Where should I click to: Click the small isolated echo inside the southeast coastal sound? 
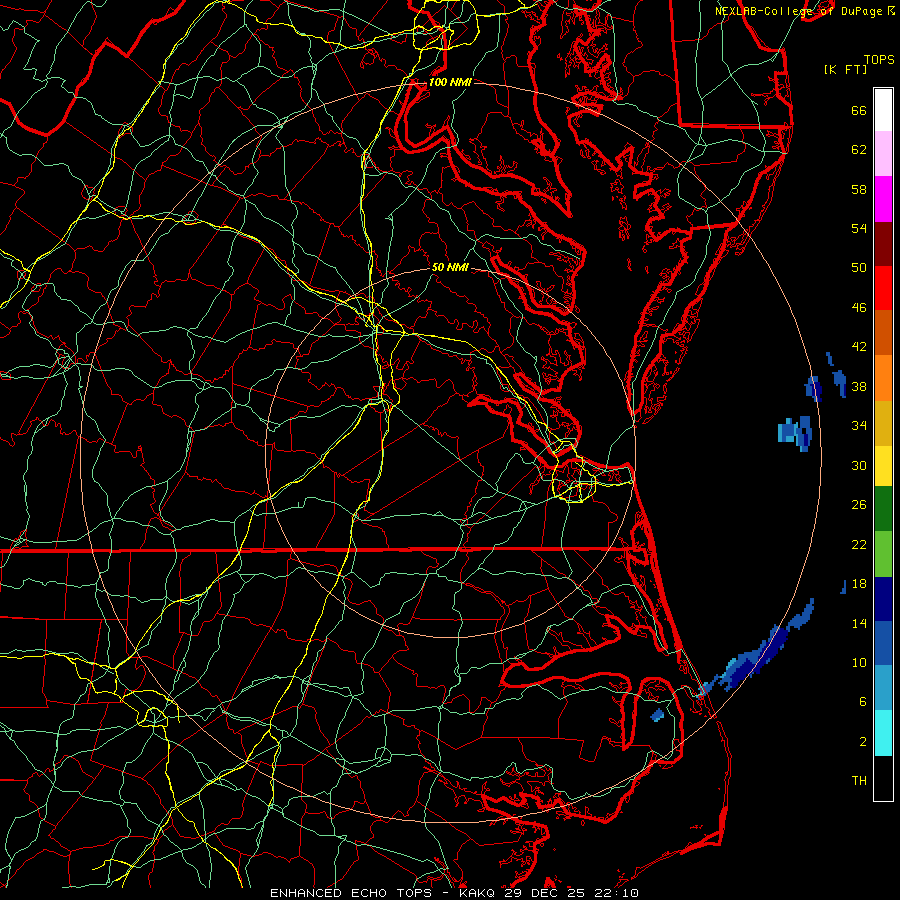point(658,715)
